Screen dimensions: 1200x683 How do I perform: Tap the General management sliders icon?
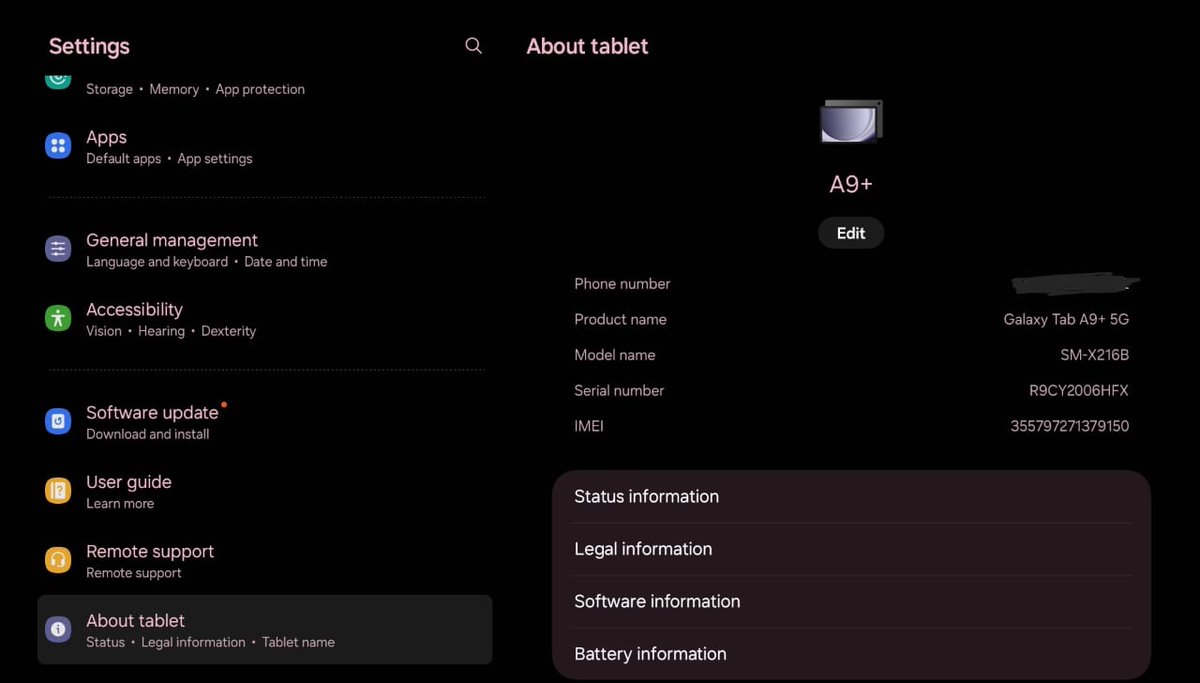pos(58,249)
